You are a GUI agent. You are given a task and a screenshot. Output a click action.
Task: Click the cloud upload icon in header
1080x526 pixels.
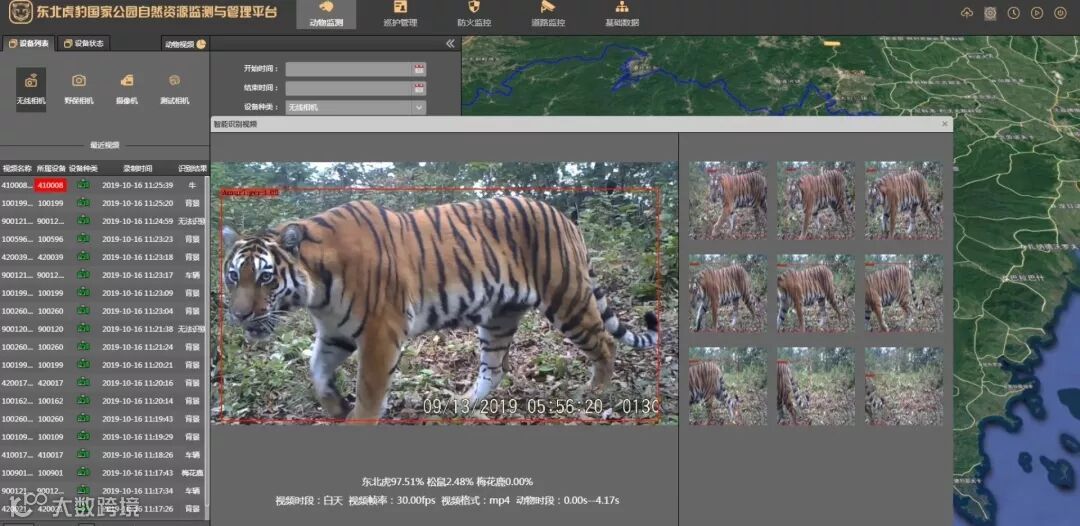click(x=966, y=13)
